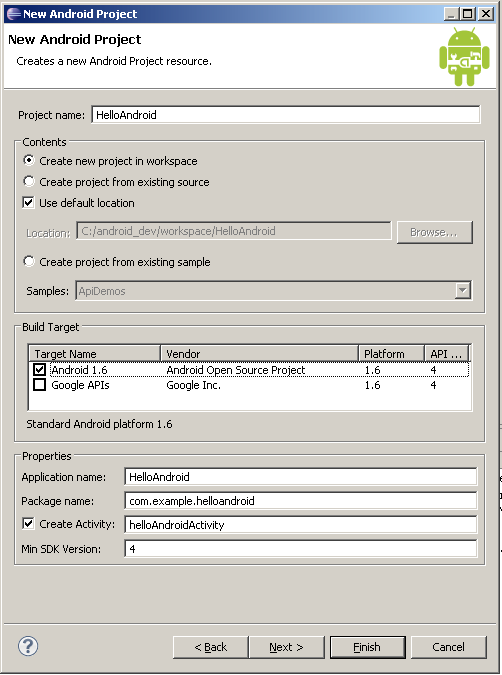
Task: Cancel the New Android Project wizard
Action: [448, 647]
